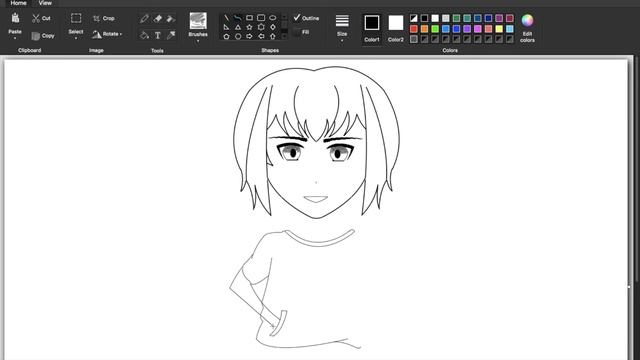Pick the Triangle shape
The width and height of the screenshot is (640, 360).
(x=238, y=27)
